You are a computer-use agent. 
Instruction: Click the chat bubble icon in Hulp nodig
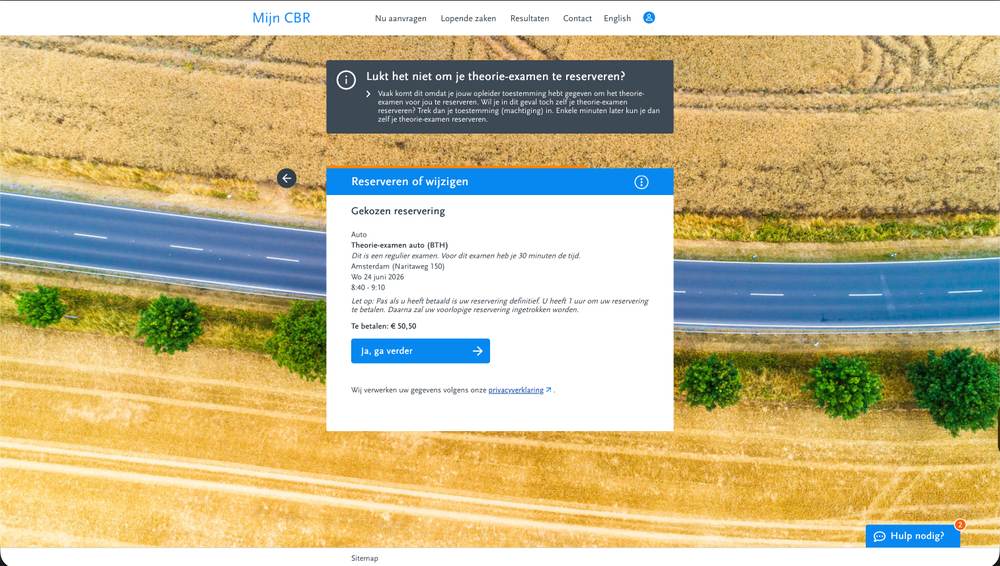pyautogui.click(x=879, y=536)
